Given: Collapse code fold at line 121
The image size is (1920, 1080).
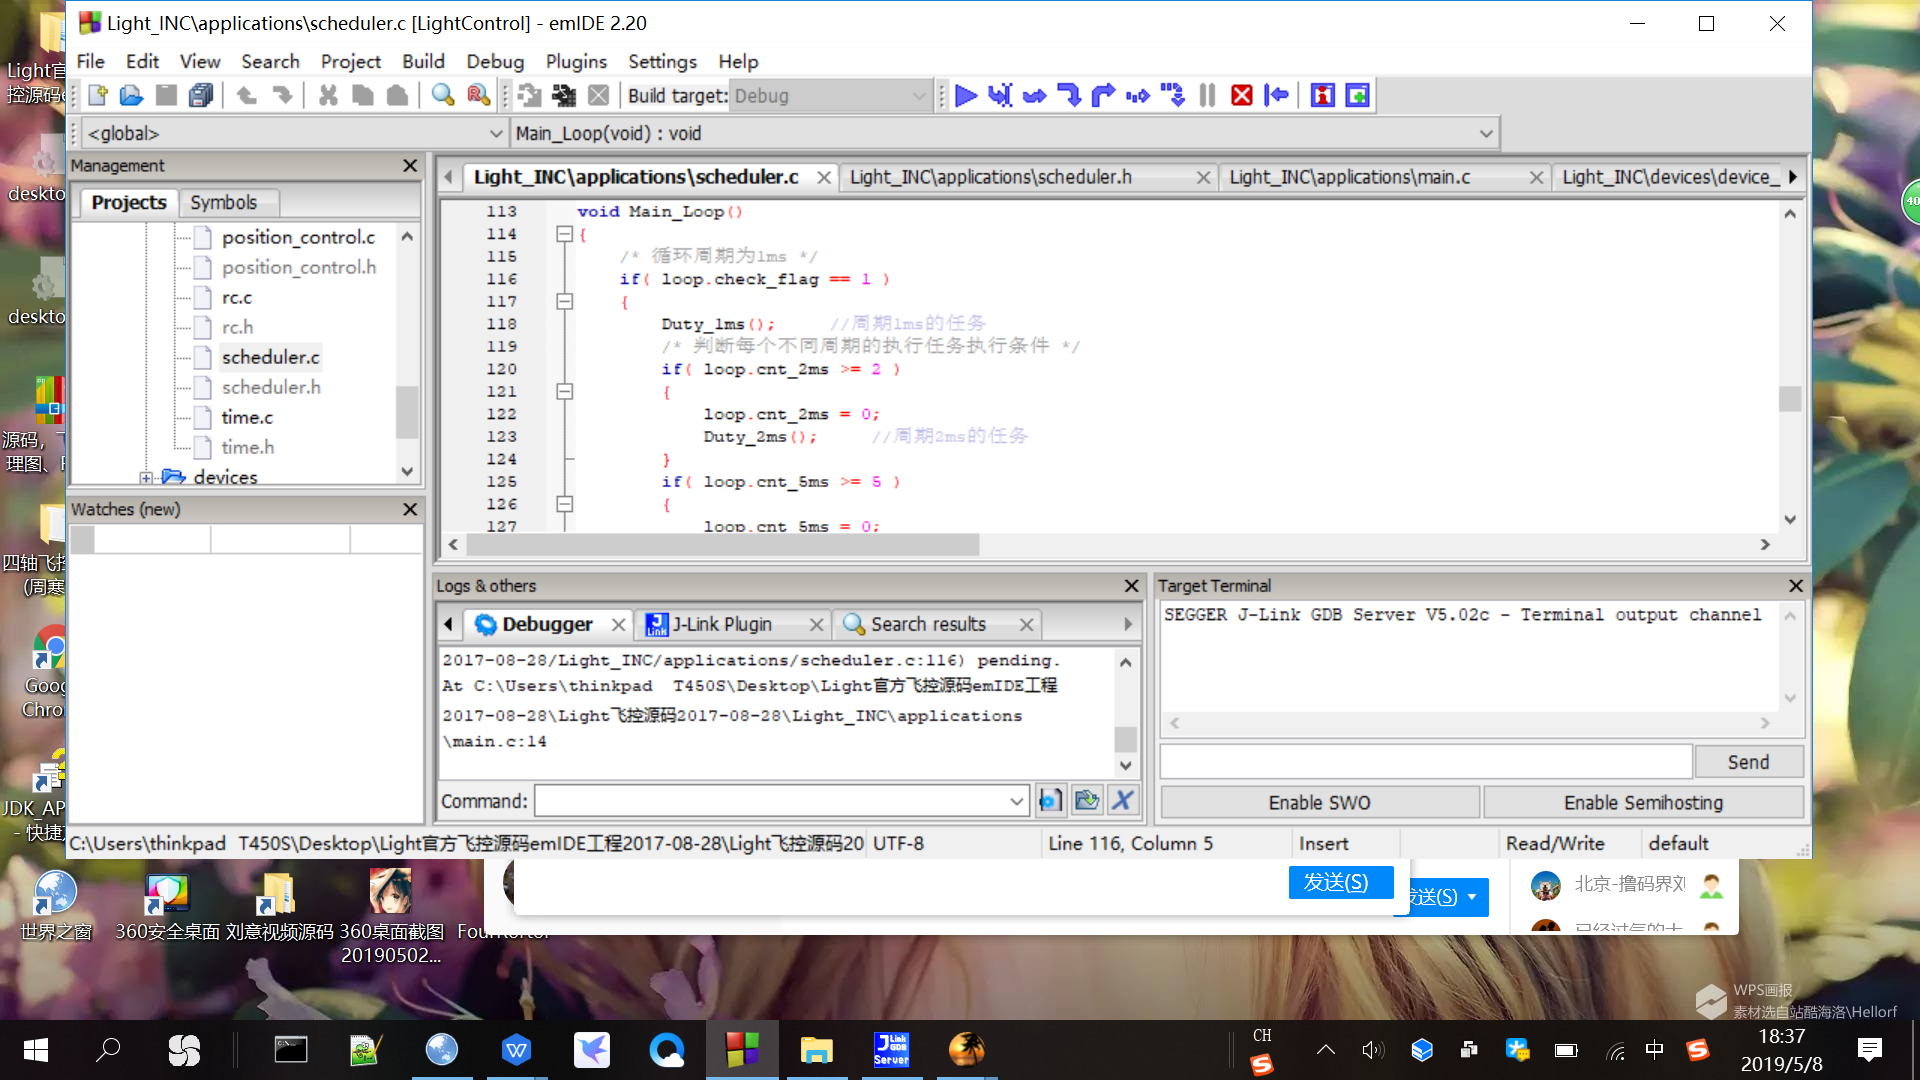Looking at the screenshot, I should (564, 391).
